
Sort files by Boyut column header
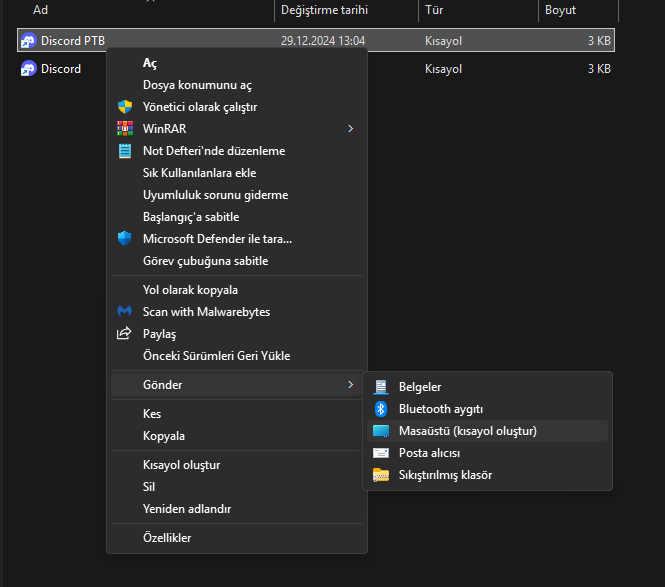[x=560, y=10]
